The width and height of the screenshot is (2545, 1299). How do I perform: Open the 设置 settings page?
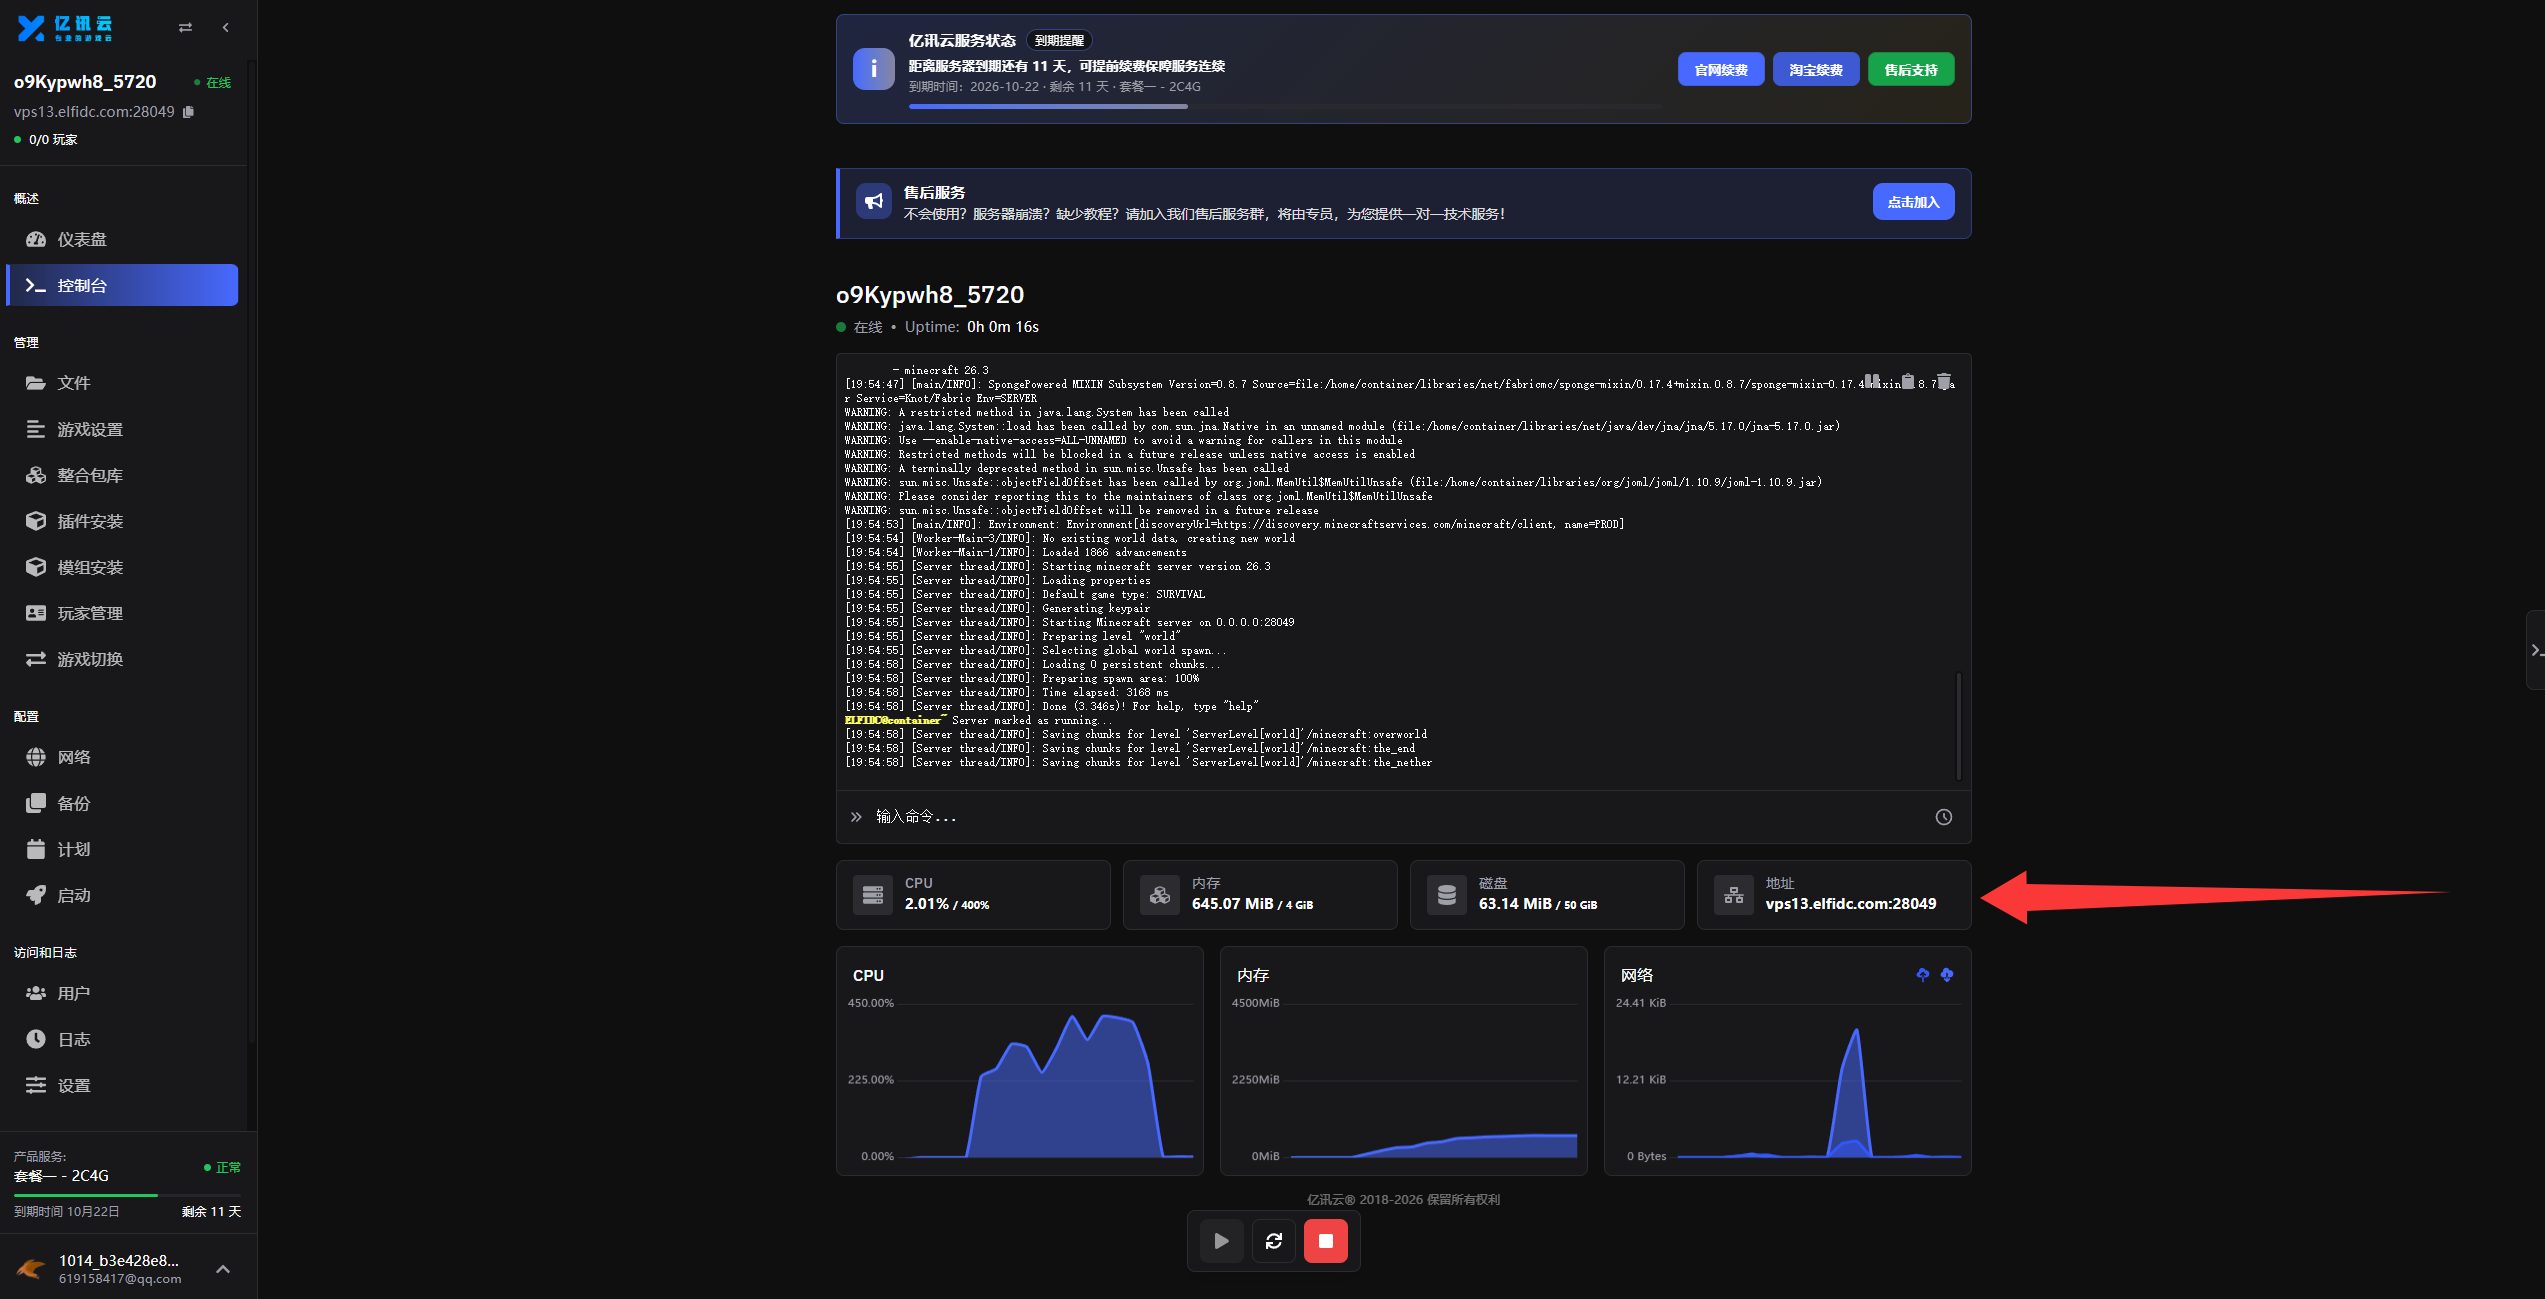[122, 1085]
